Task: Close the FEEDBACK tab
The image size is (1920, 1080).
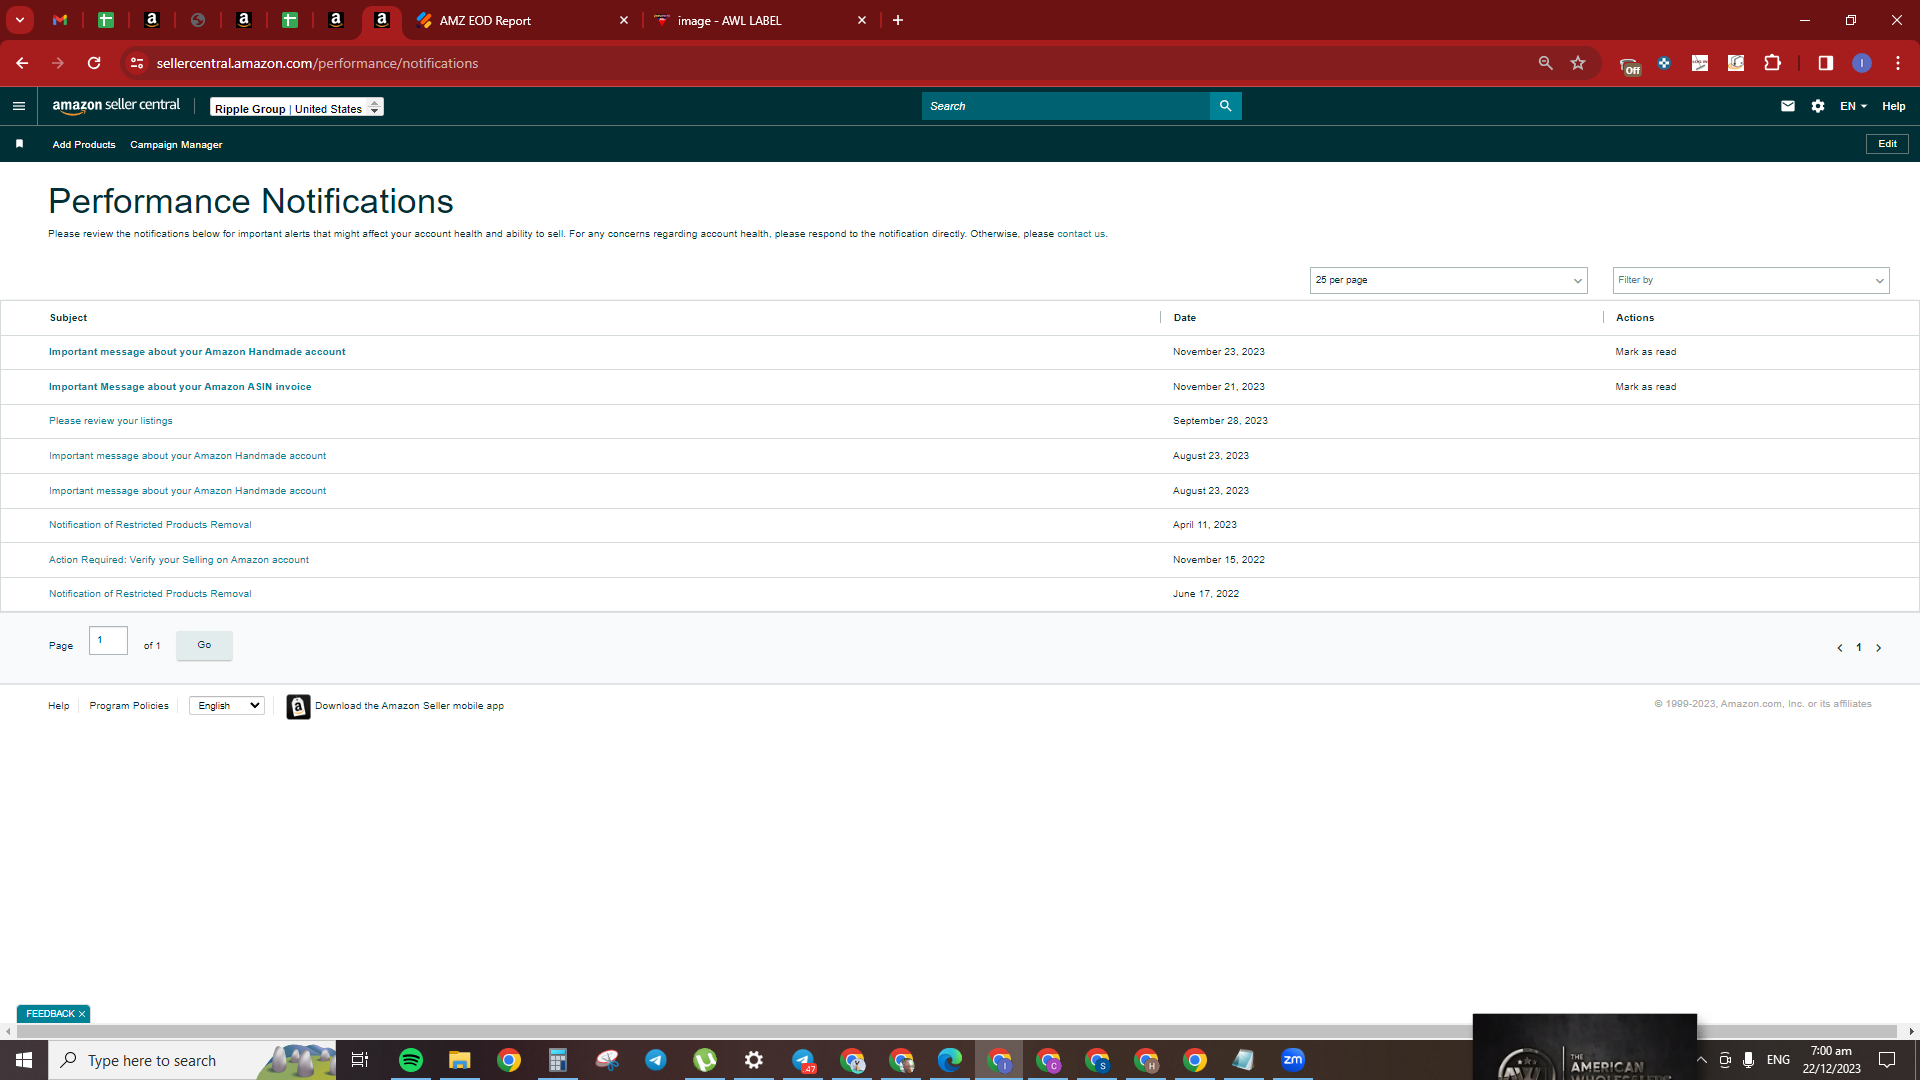Action: point(82,1014)
